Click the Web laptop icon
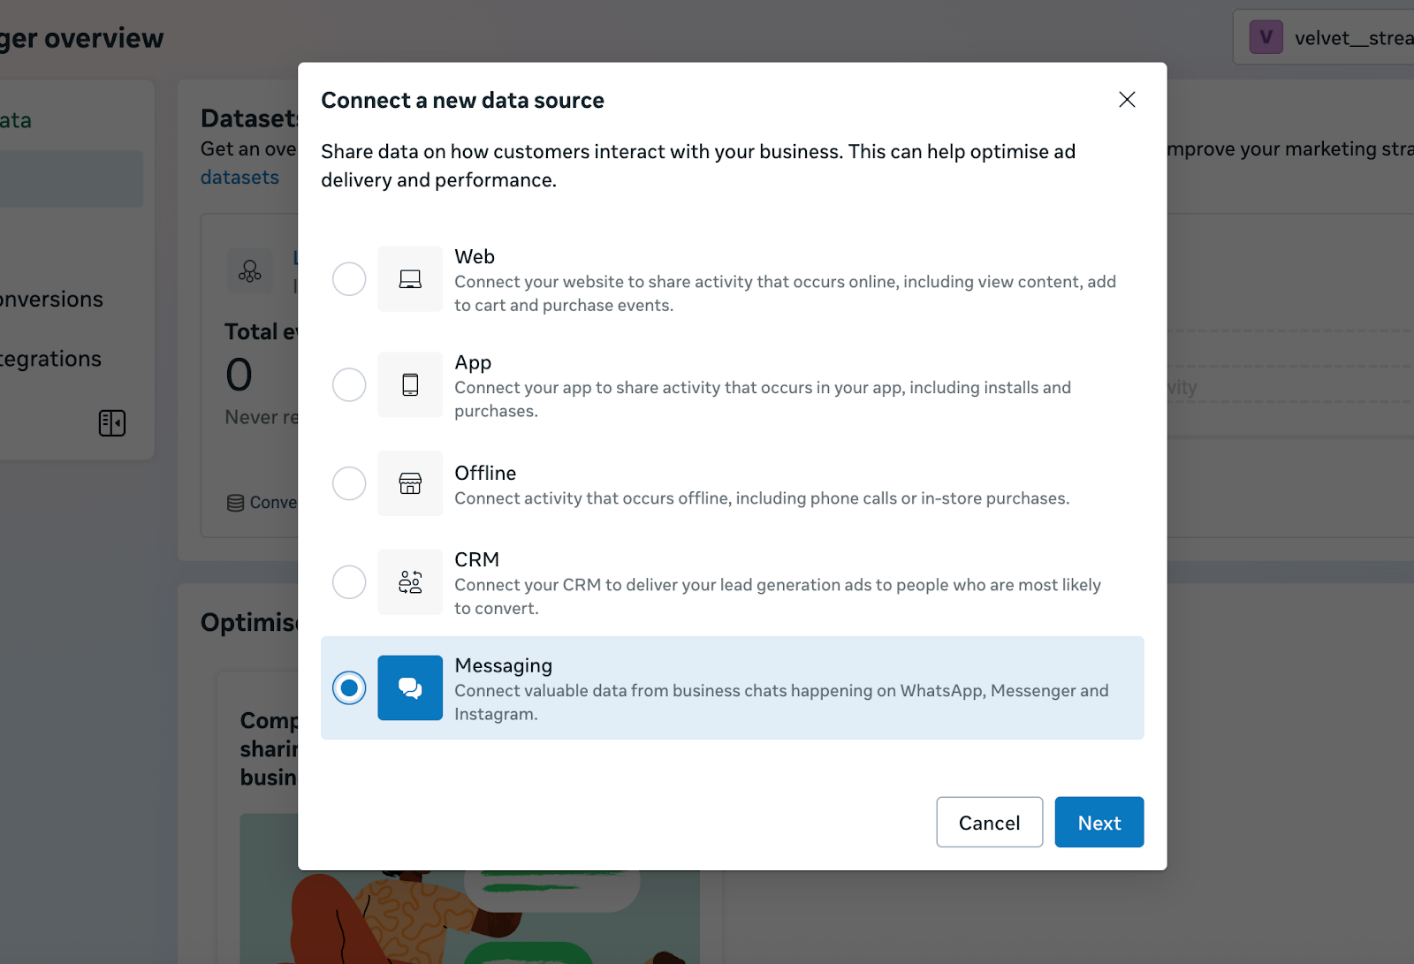Screen dimensions: 1414x964 pos(410,278)
